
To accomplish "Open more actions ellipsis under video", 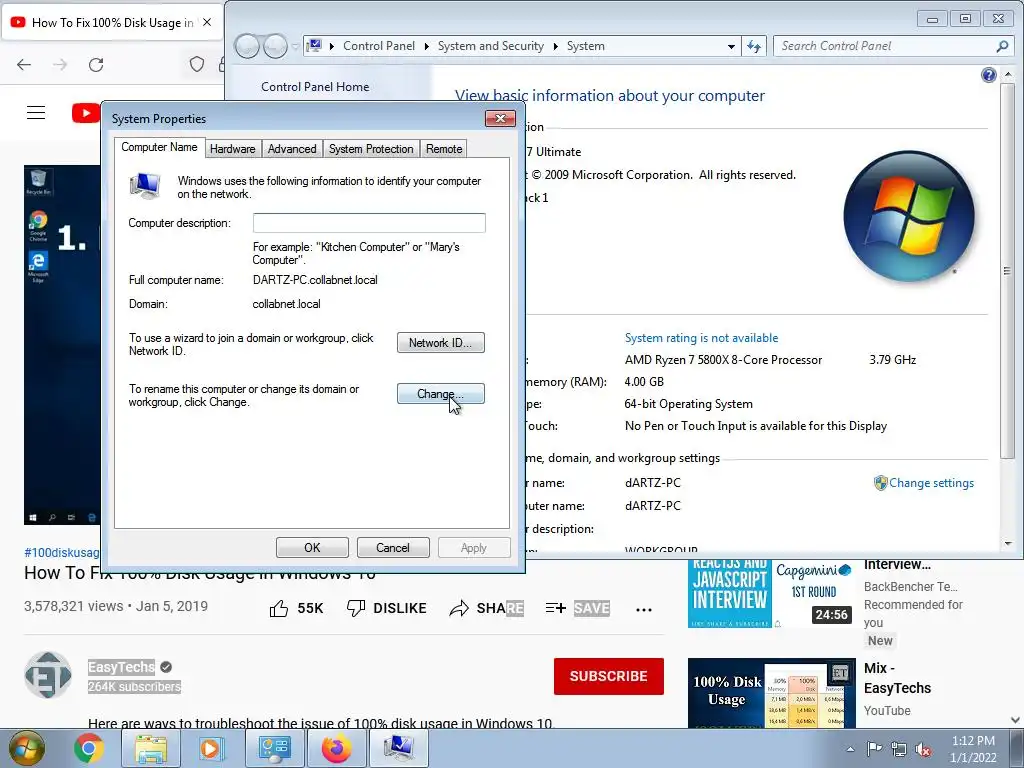I will 644,609.
